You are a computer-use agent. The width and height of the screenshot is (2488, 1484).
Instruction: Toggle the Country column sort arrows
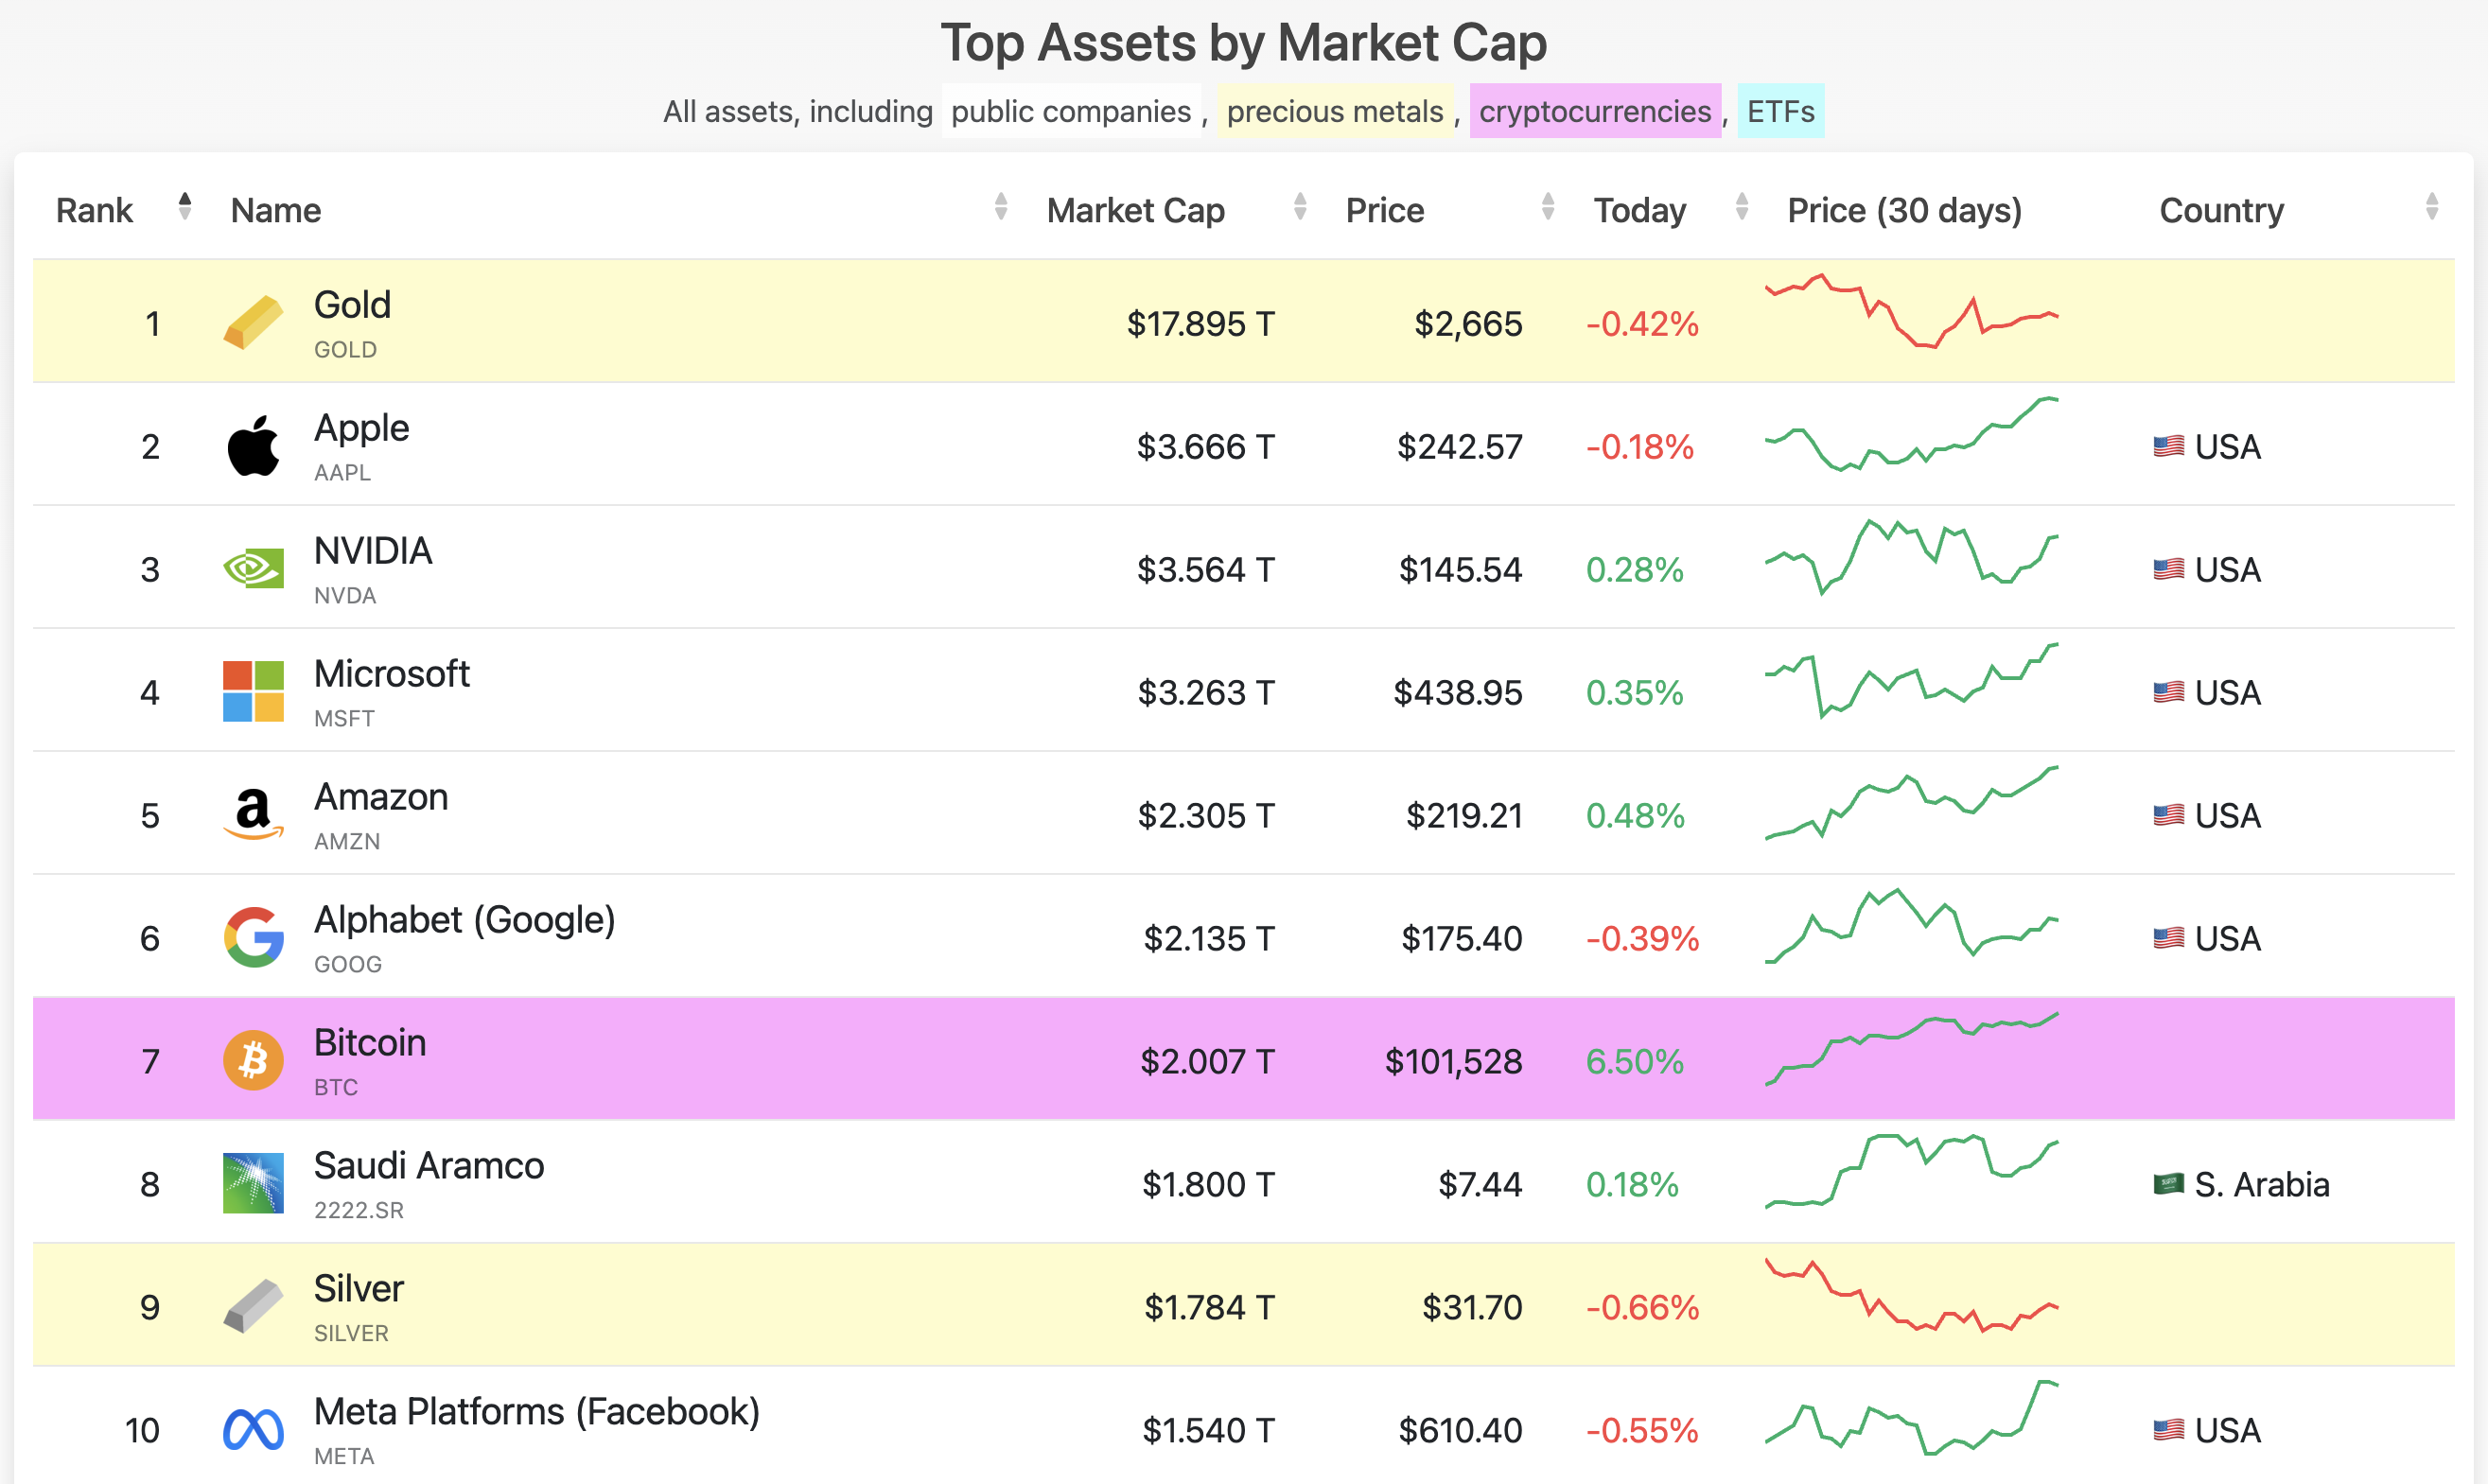tap(2434, 208)
